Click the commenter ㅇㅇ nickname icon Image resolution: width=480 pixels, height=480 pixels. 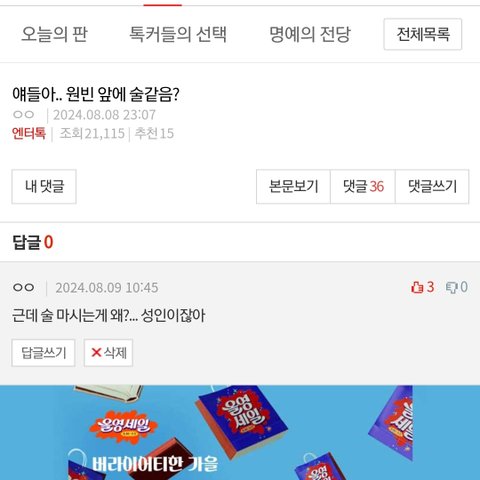pos(23,287)
